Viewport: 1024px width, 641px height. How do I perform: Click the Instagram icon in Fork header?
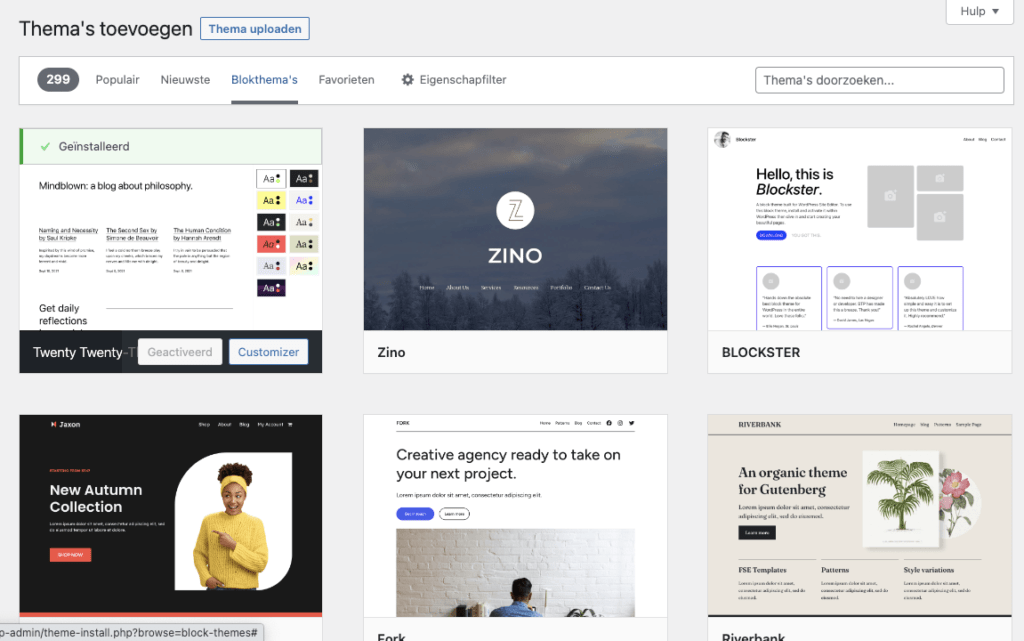(620, 423)
